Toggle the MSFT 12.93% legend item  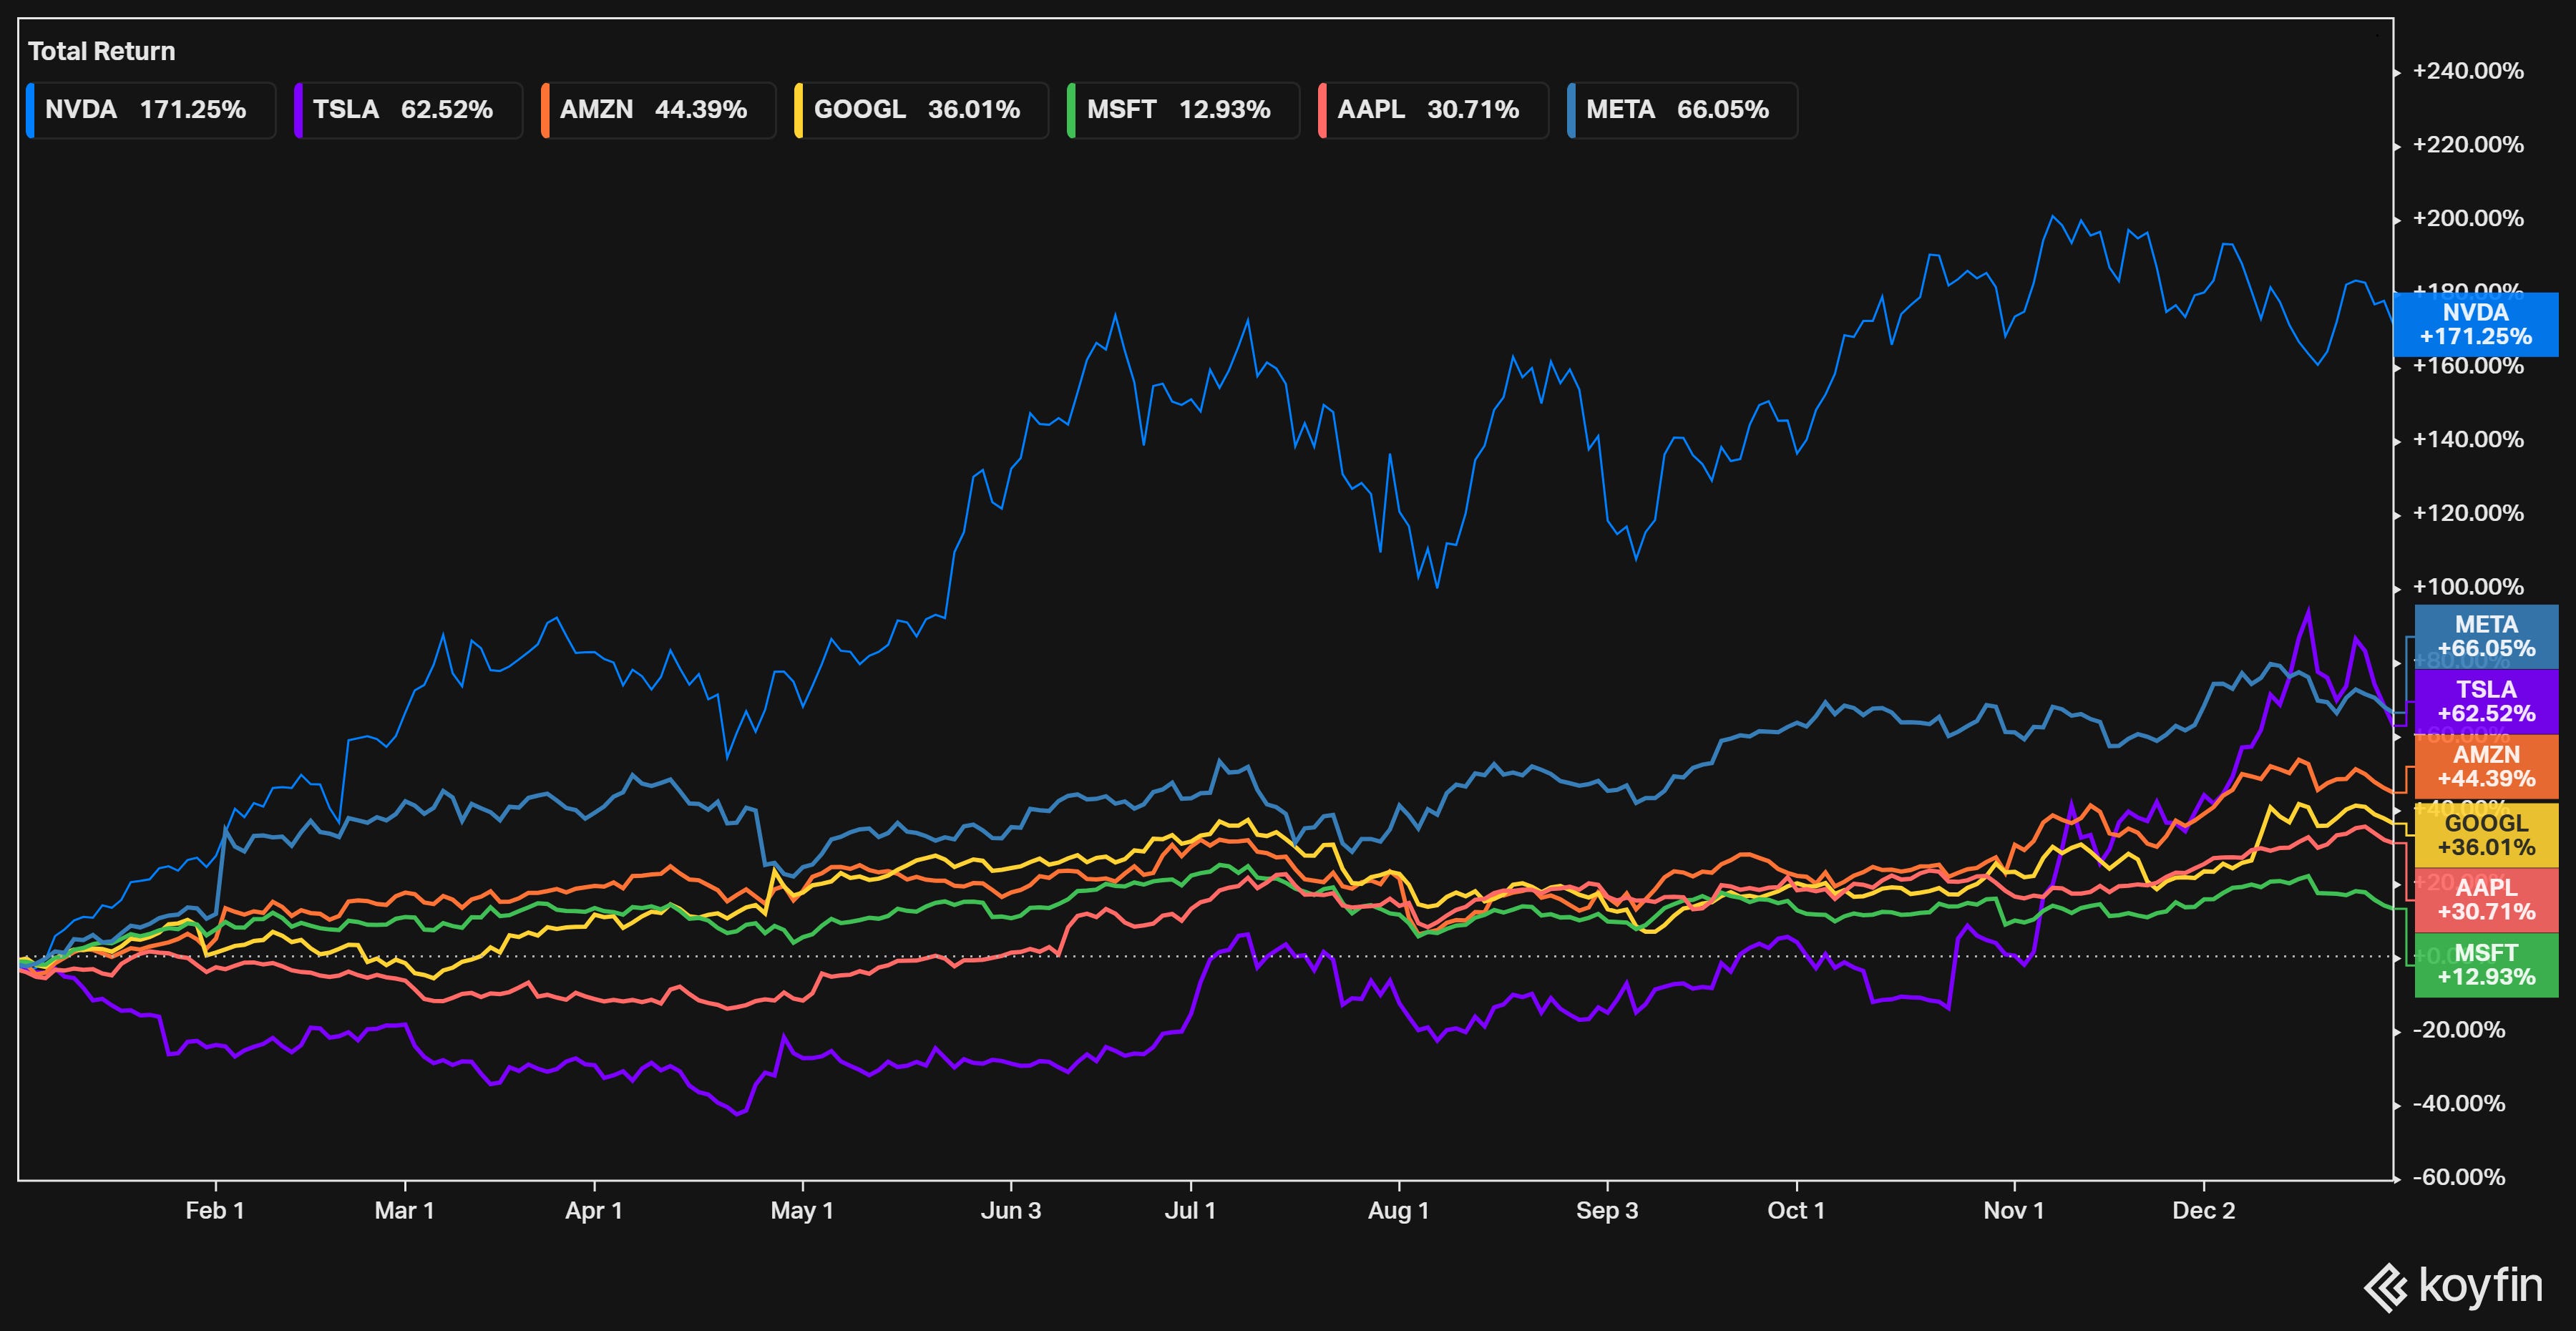[1182, 110]
